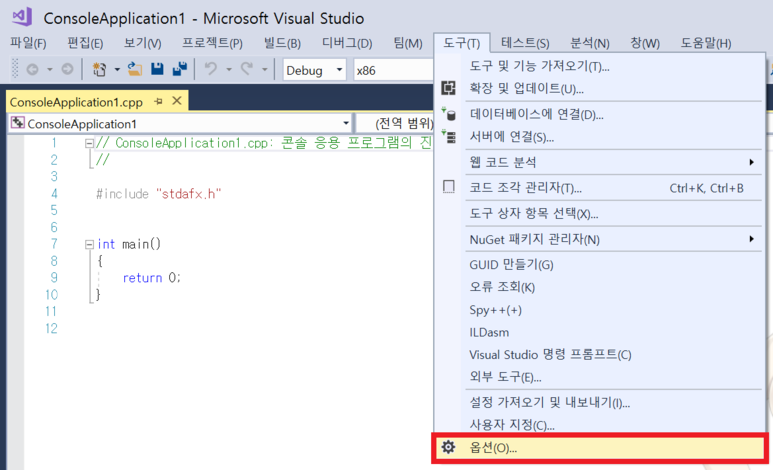The width and height of the screenshot is (773, 470).
Task: Click the Visual Studio logo icon
Action: point(23,17)
